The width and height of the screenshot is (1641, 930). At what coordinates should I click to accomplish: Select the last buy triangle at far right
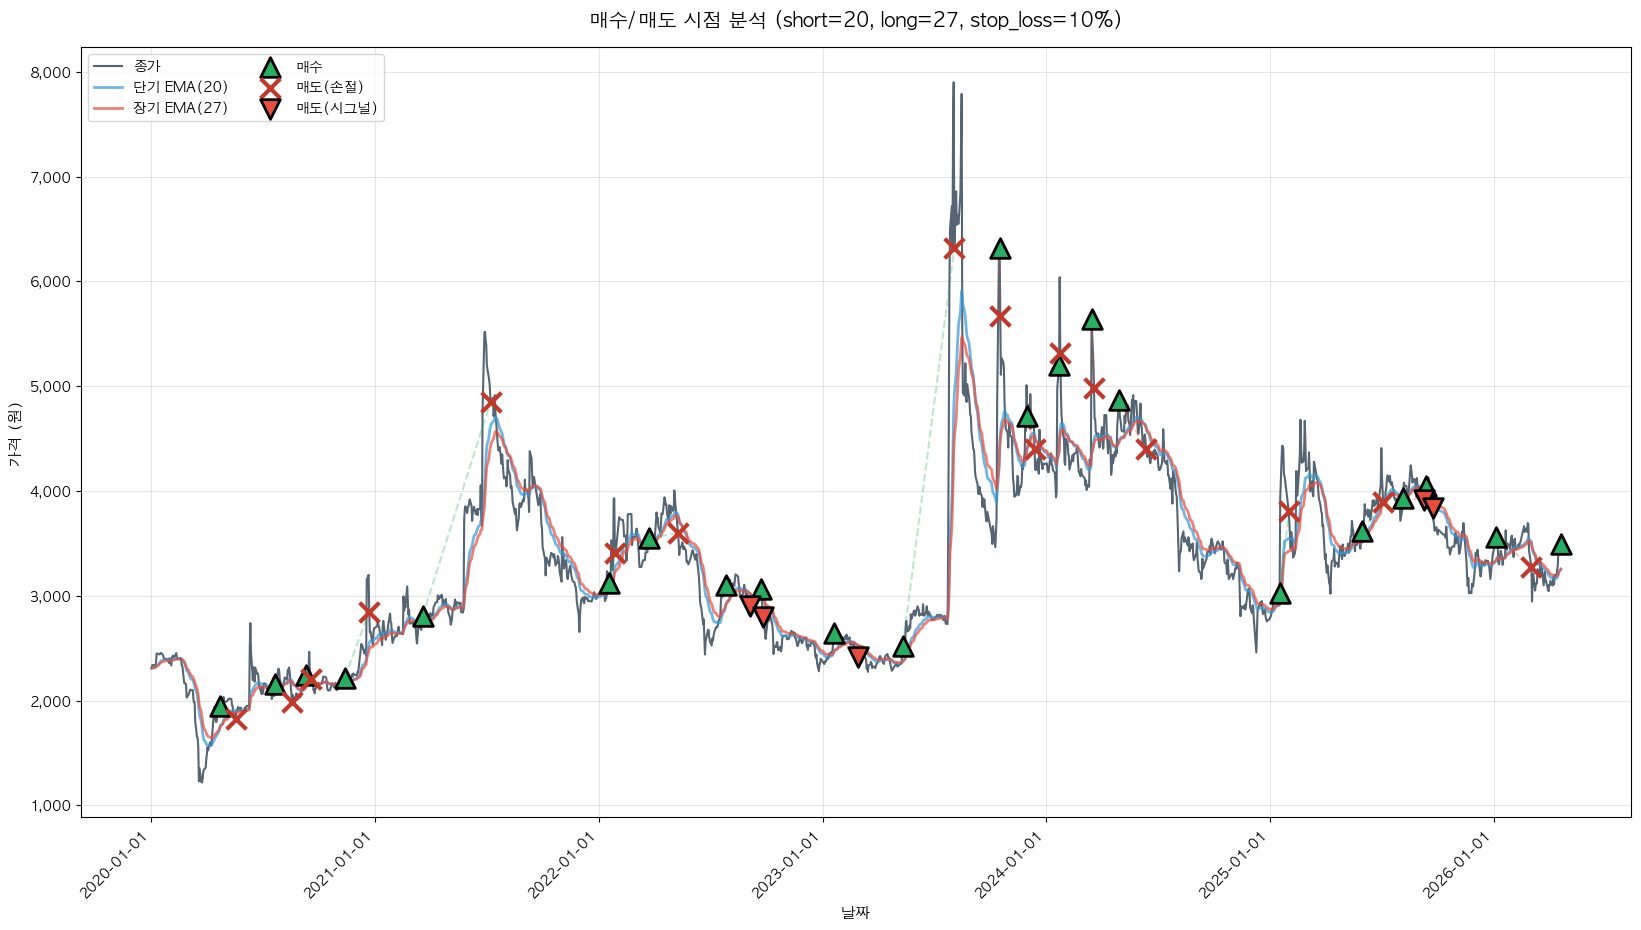(x=1561, y=545)
